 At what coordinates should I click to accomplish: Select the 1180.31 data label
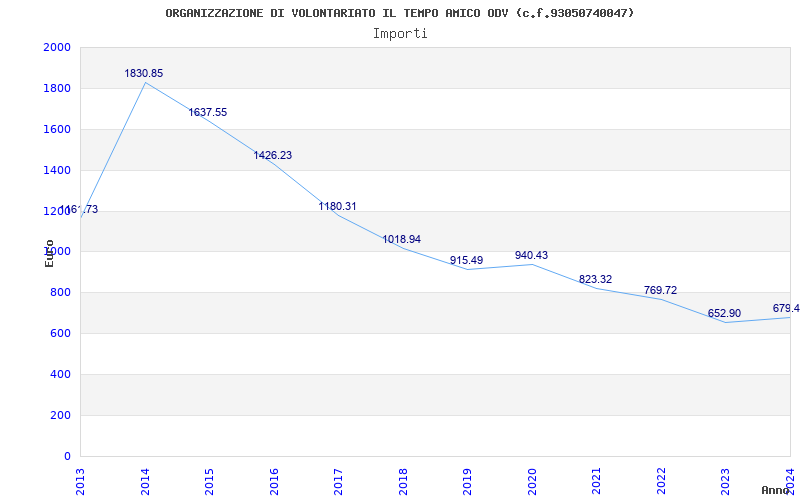click(x=337, y=206)
